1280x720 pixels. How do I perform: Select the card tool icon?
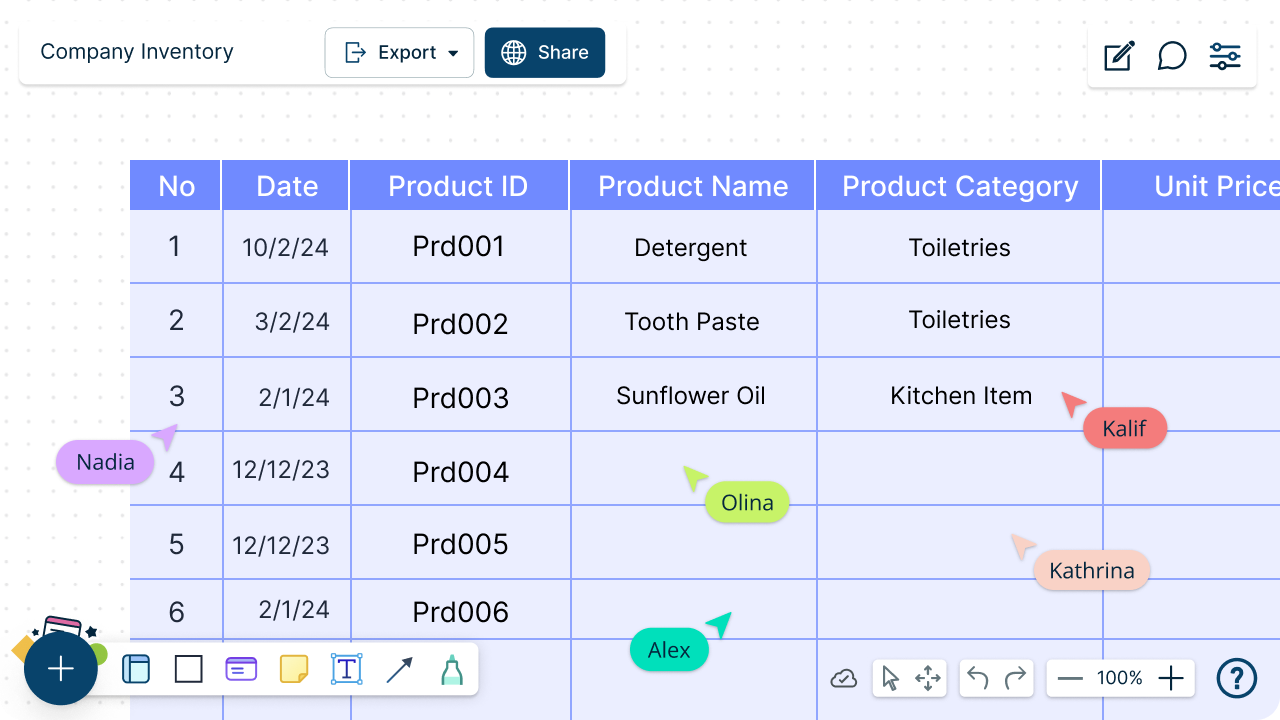(x=241, y=669)
